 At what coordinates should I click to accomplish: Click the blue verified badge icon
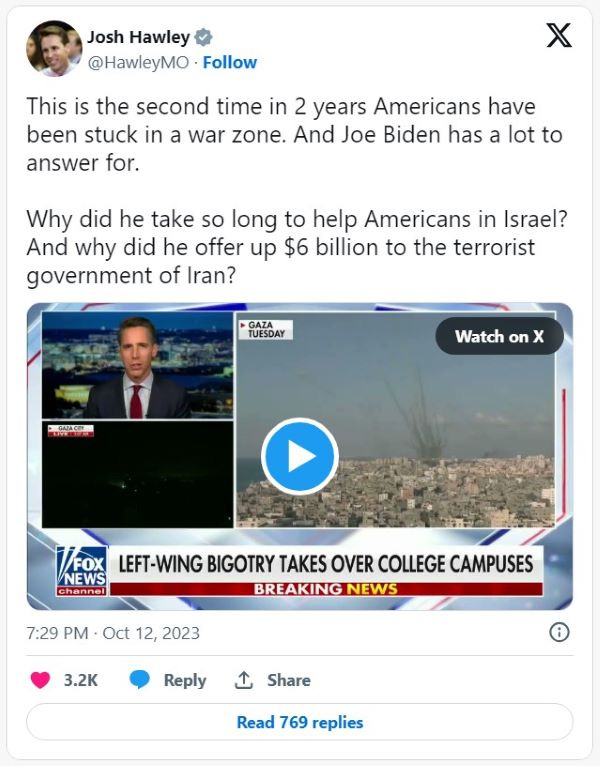click(x=203, y=37)
